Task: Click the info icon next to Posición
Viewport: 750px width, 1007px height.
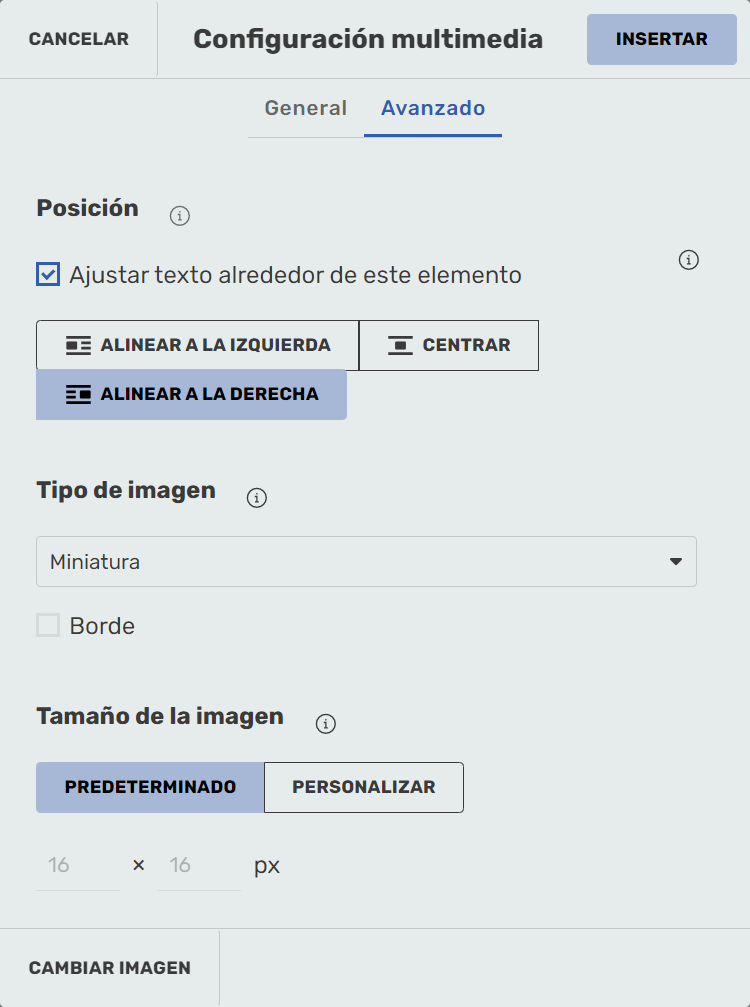Action: (180, 215)
